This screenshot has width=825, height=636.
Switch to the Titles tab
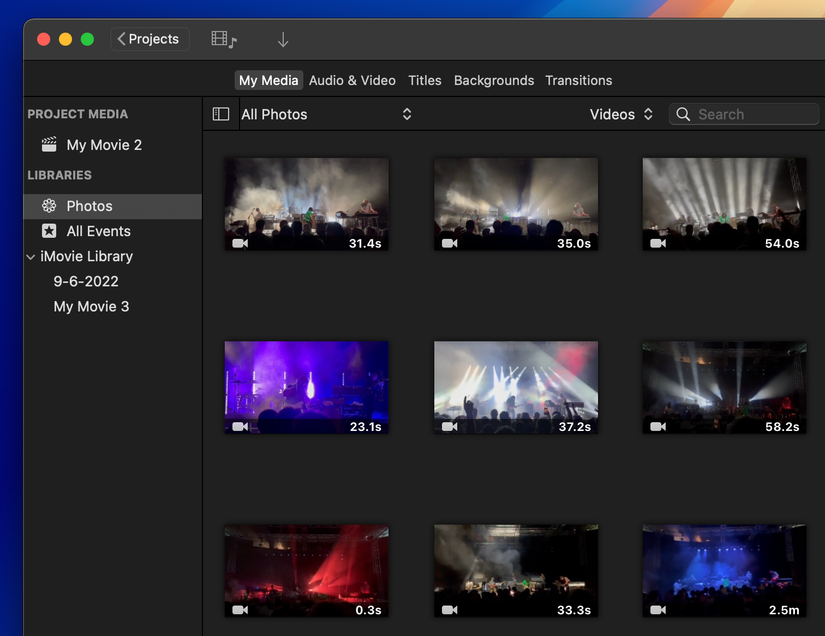[x=424, y=80]
